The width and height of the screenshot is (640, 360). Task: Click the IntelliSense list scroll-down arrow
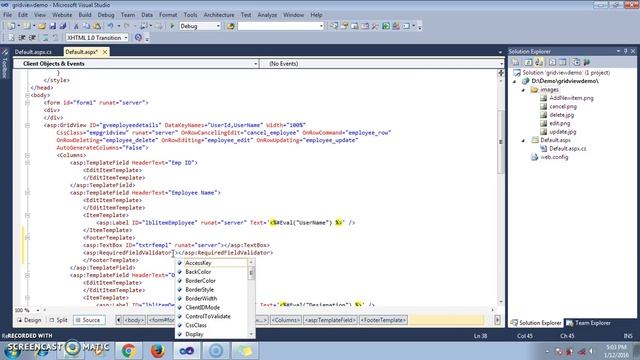pyautogui.click(x=251, y=334)
